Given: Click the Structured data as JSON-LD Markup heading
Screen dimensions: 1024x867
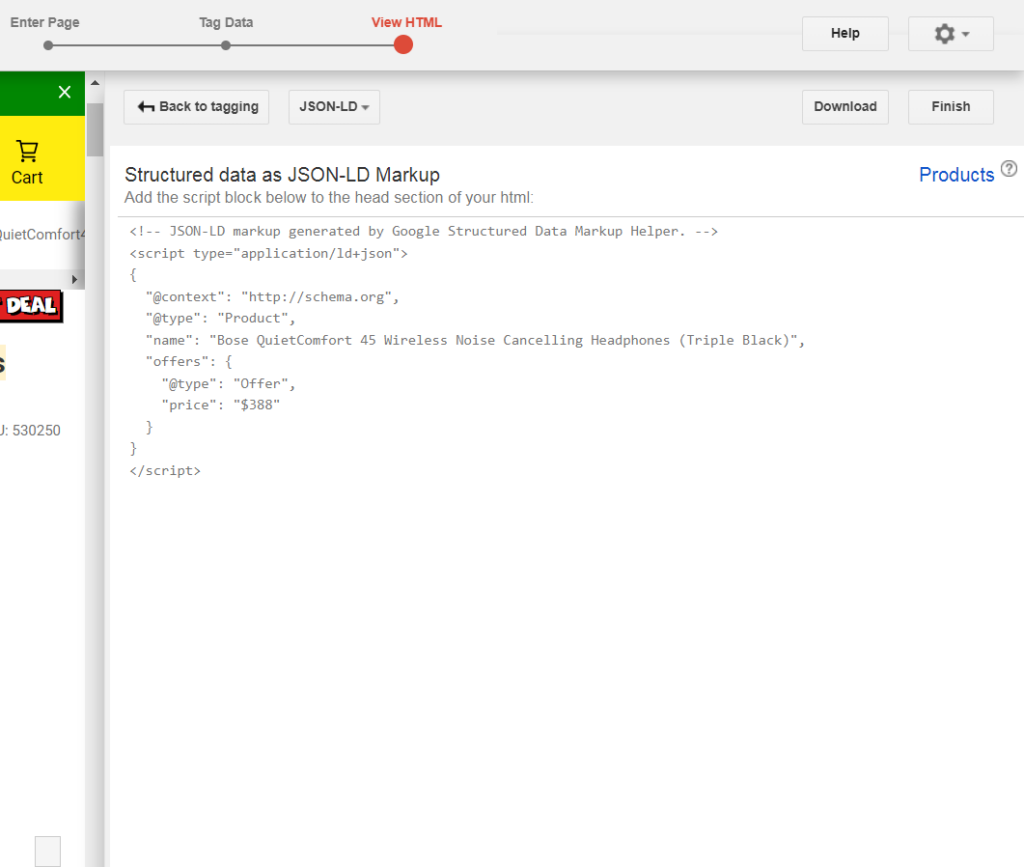Looking at the screenshot, I should (x=282, y=175).
